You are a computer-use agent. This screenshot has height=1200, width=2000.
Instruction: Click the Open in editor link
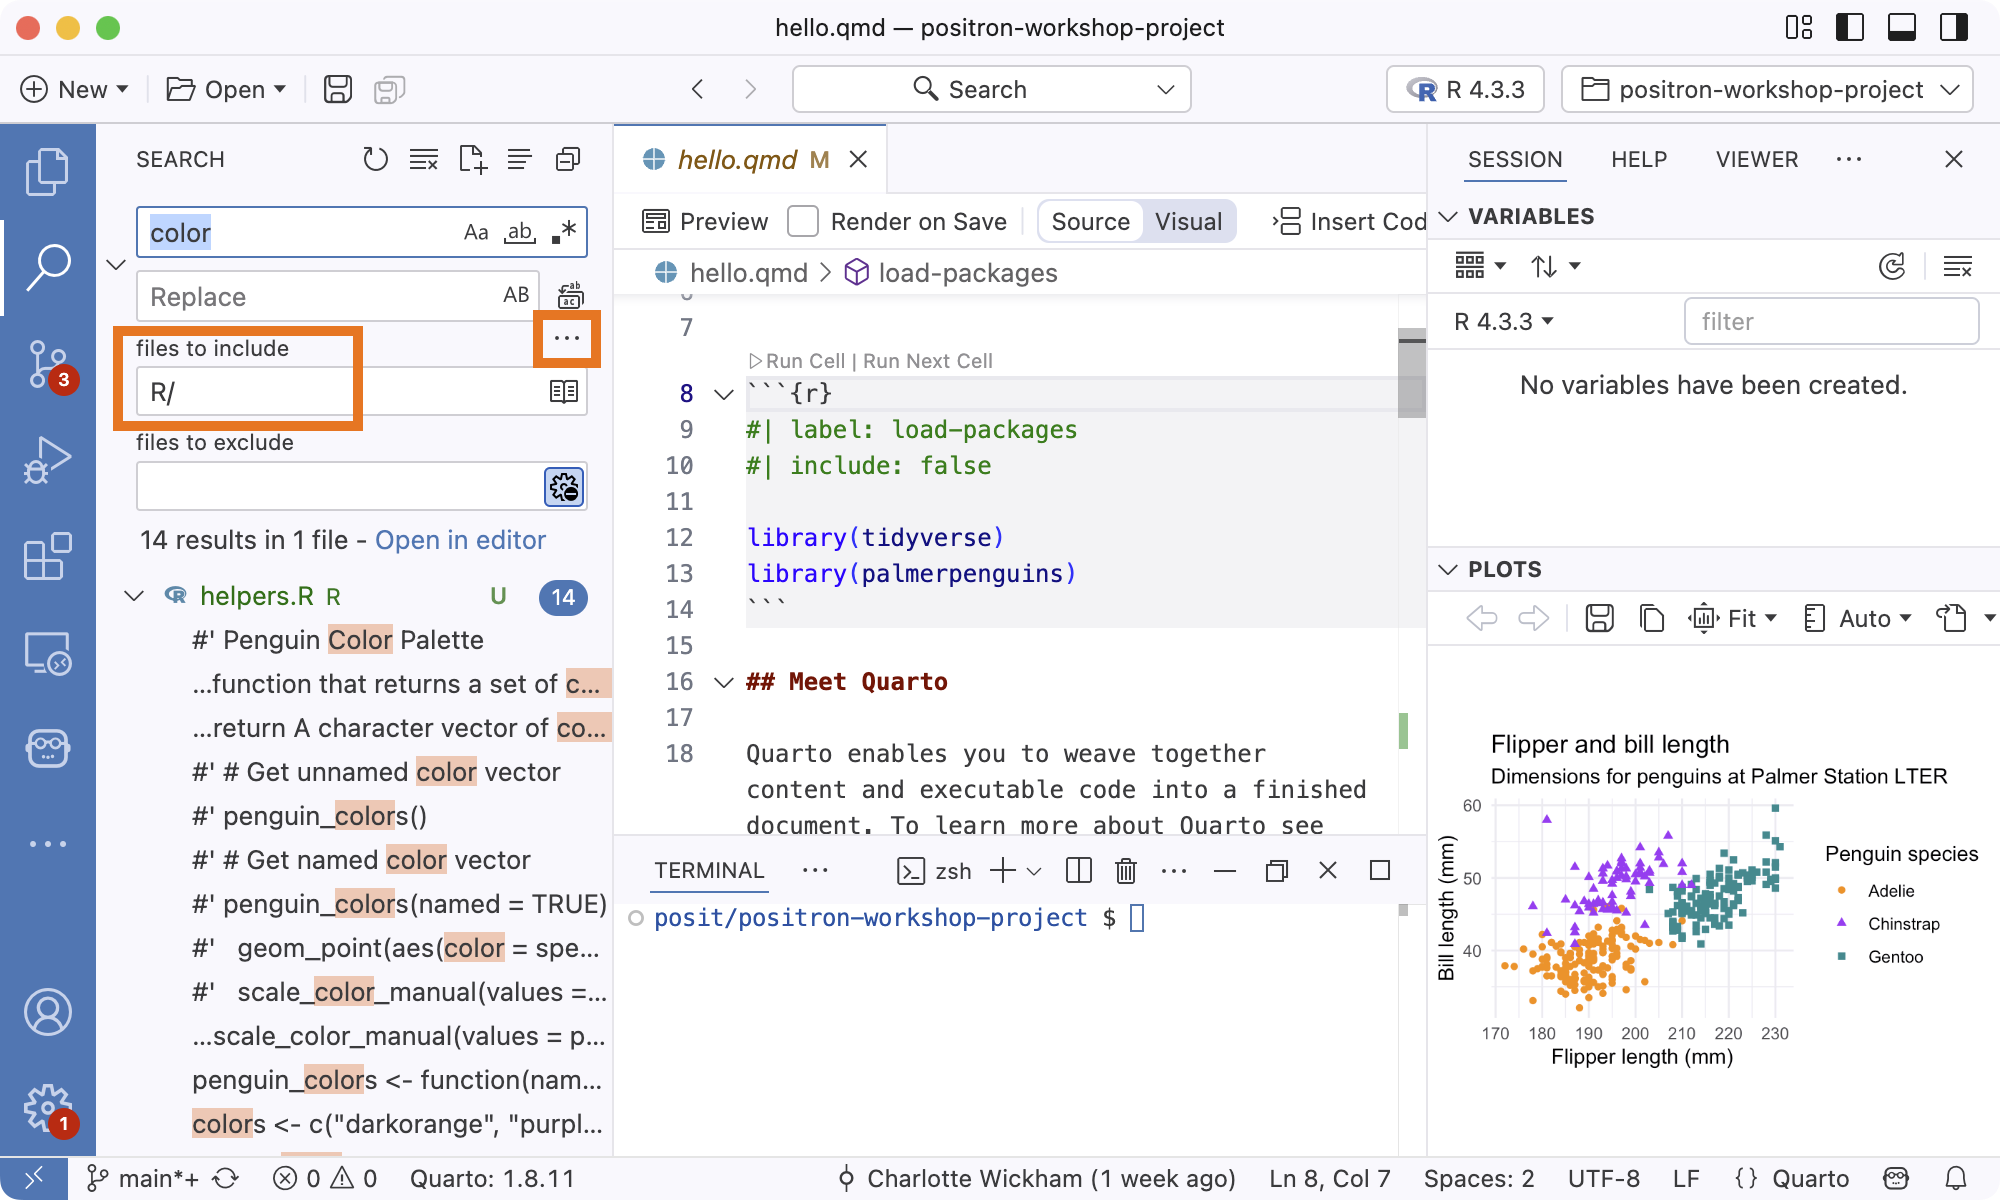[460, 540]
